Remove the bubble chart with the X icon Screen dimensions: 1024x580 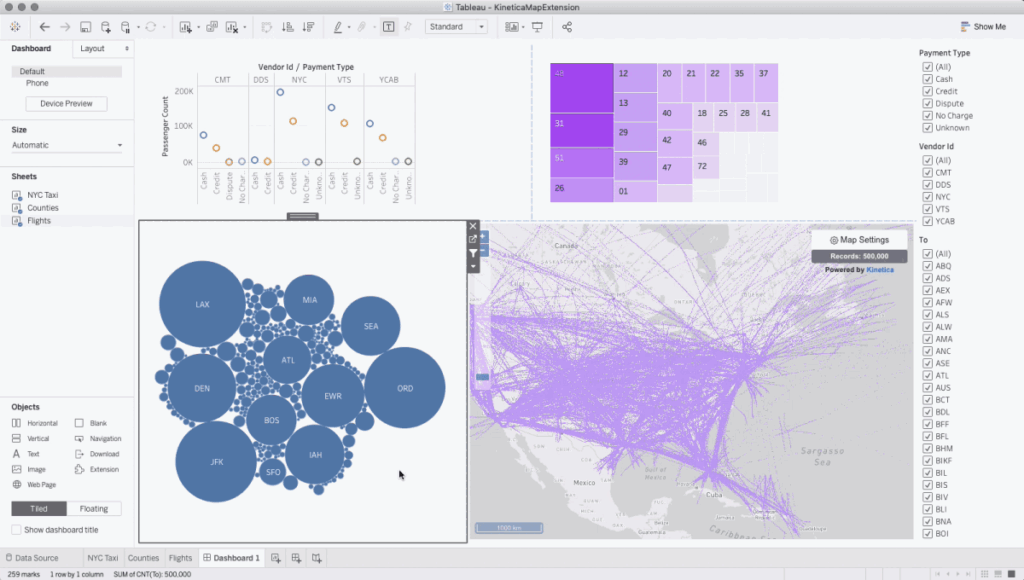coord(473,226)
